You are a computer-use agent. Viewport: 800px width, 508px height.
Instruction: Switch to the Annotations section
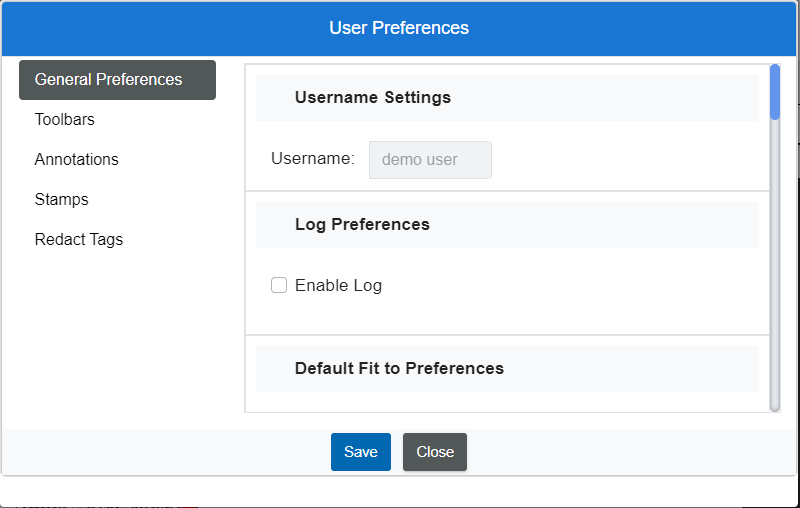pos(77,159)
